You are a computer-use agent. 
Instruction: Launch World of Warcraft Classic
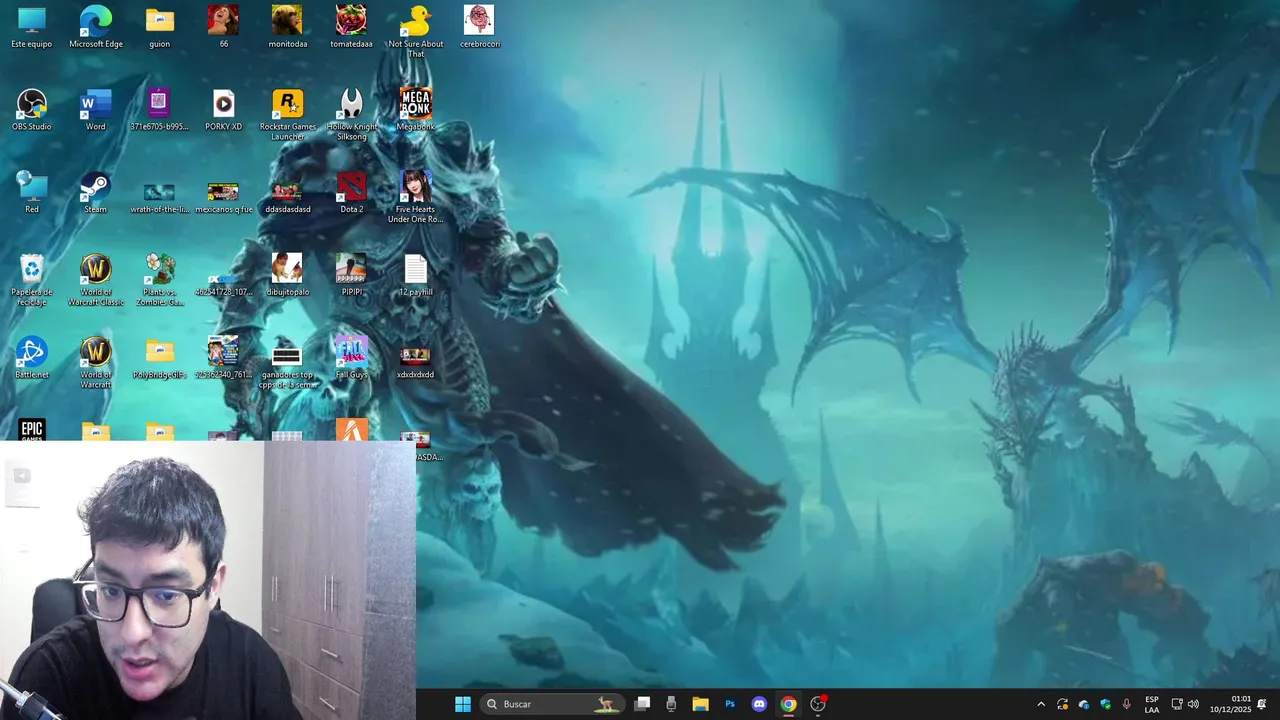coord(96,280)
